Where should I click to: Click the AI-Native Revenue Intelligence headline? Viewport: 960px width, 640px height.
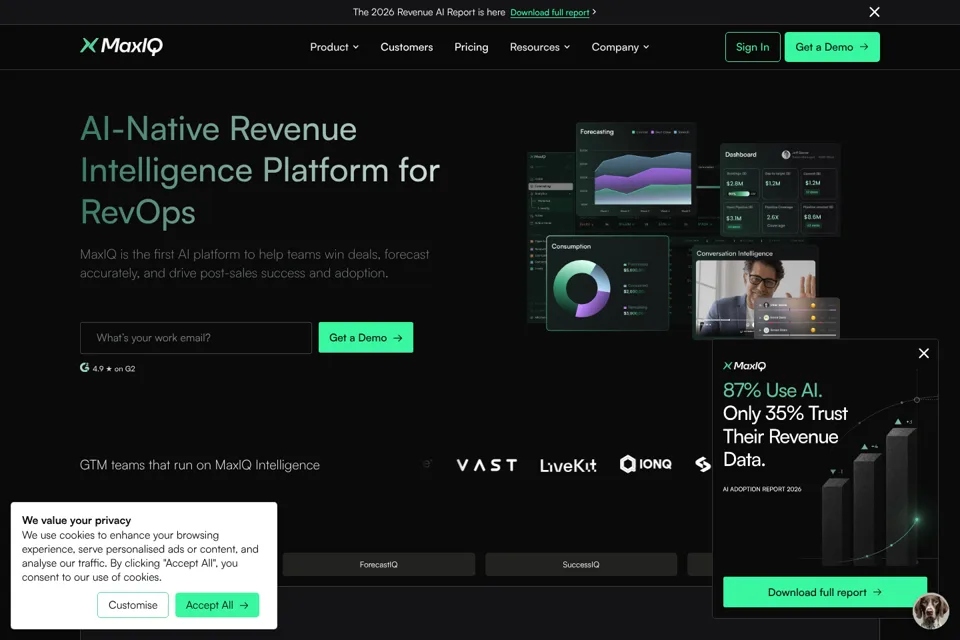[x=260, y=170]
